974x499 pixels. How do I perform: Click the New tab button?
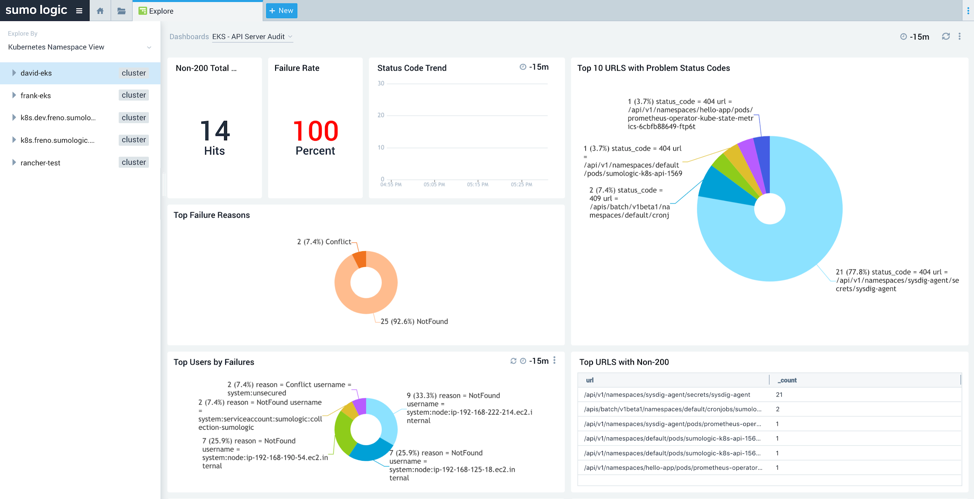(281, 11)
